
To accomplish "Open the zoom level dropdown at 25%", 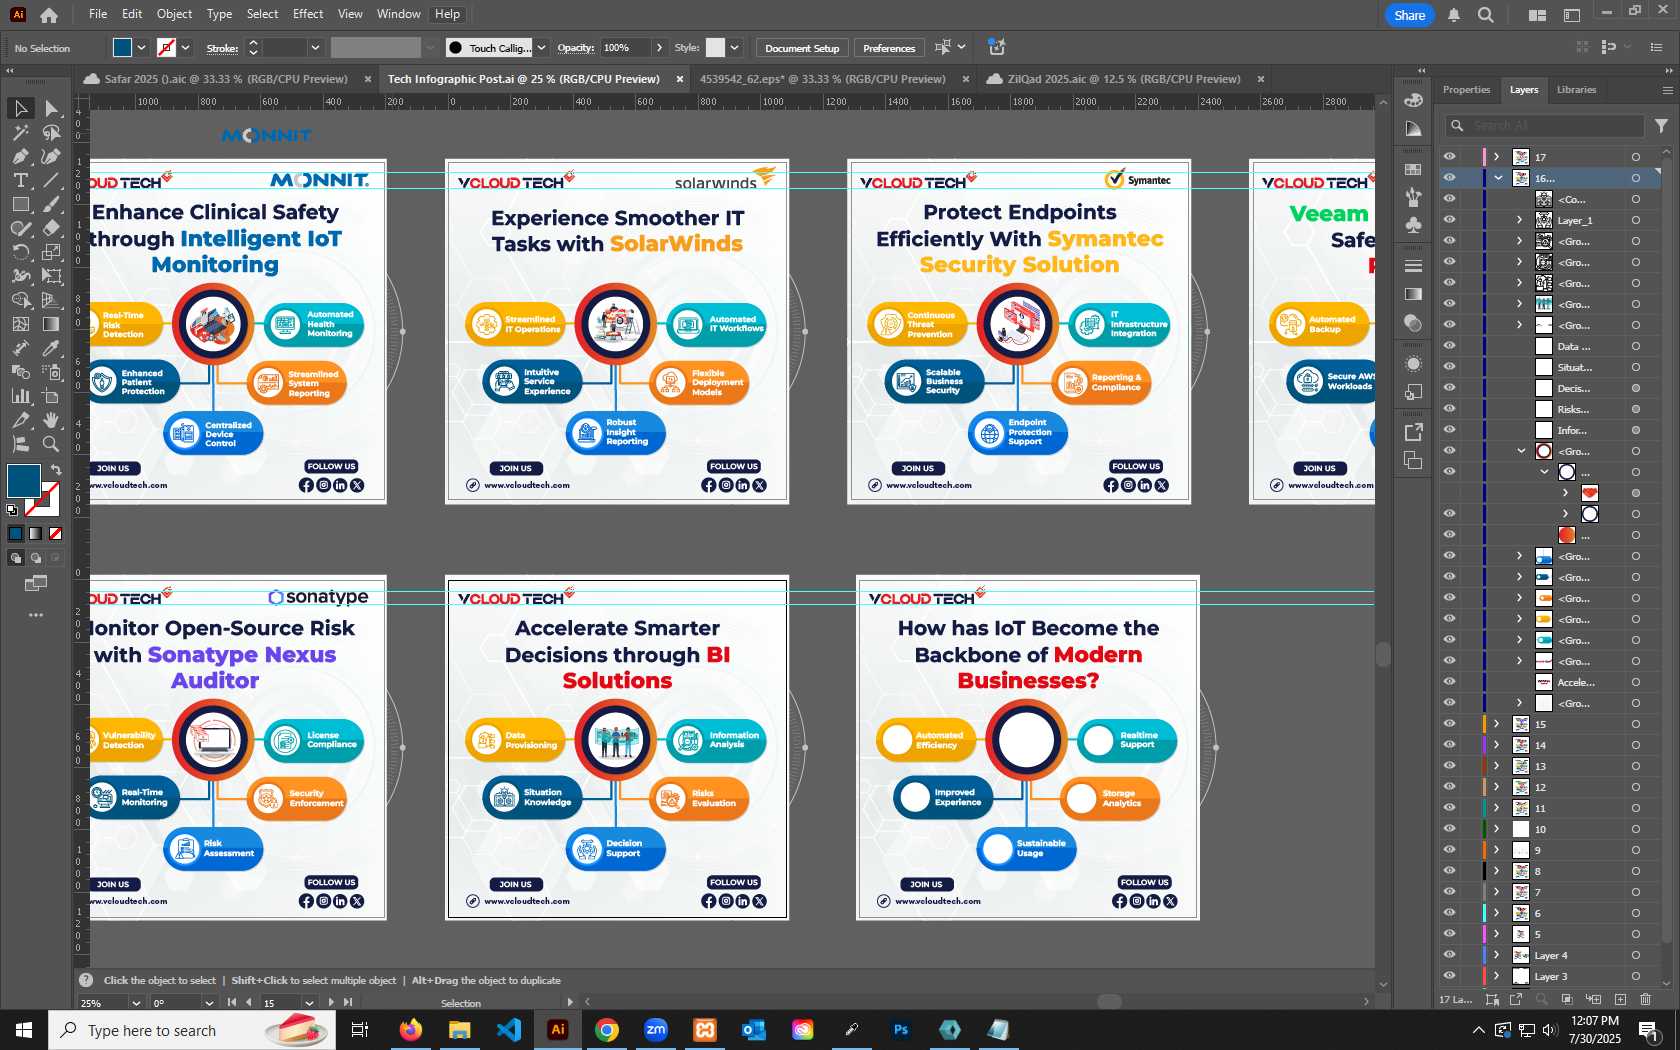I will [136, 1002].
